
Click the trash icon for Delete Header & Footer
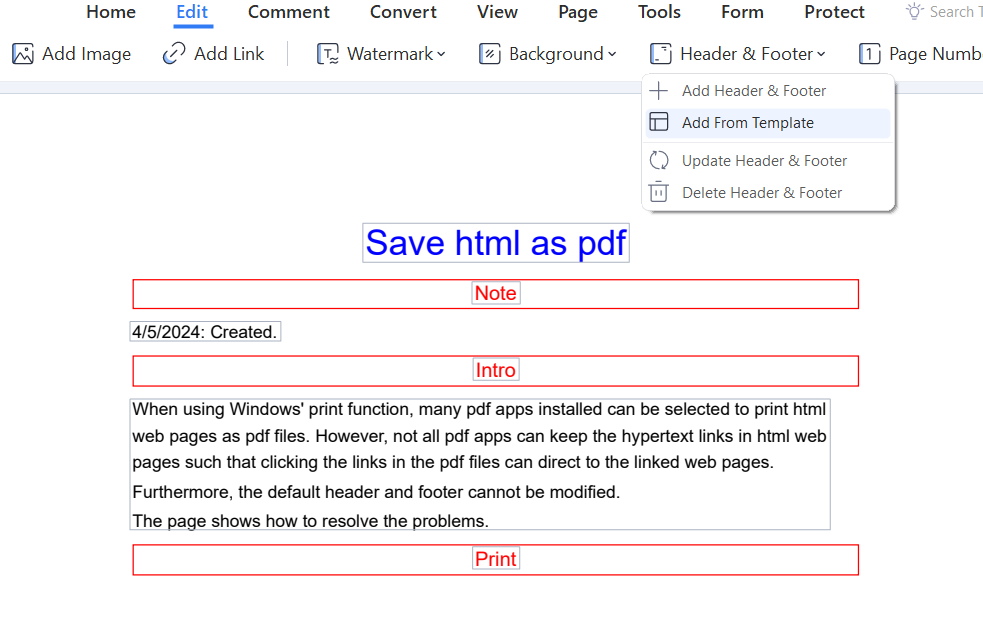tap(659, 192)
